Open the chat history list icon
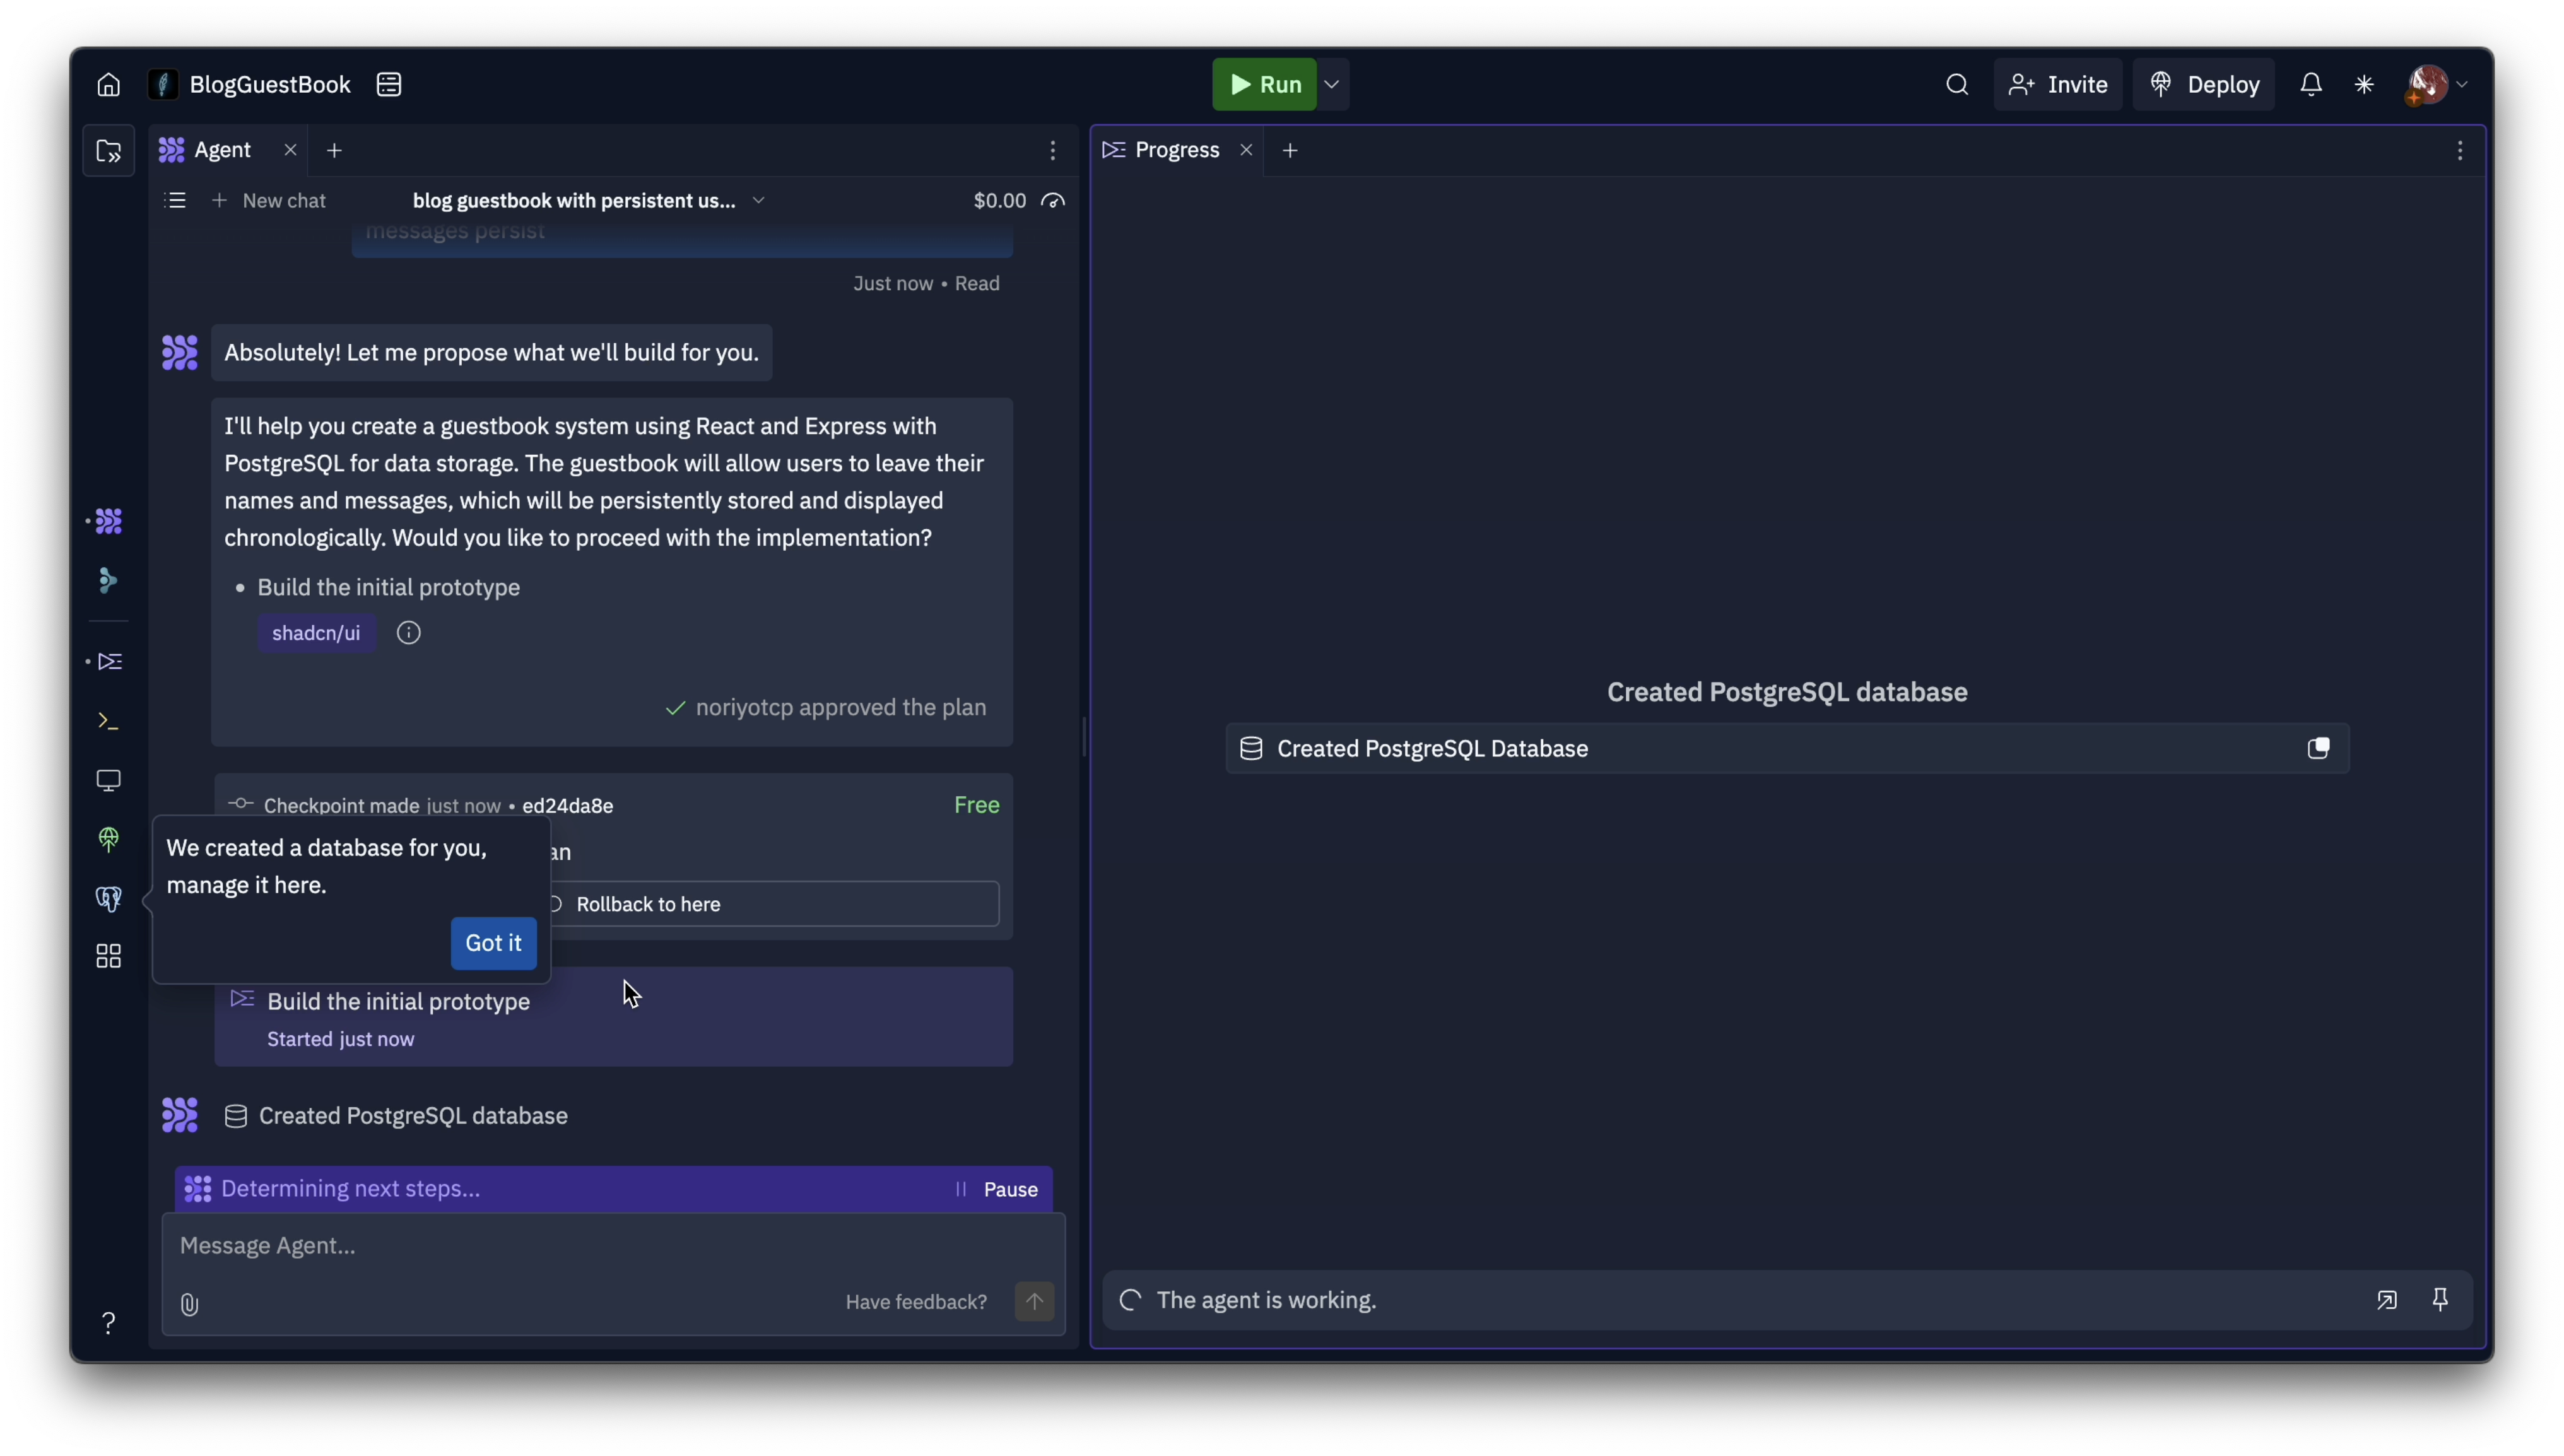Viewport: 2564px width, 1456px height. point(175,201)
